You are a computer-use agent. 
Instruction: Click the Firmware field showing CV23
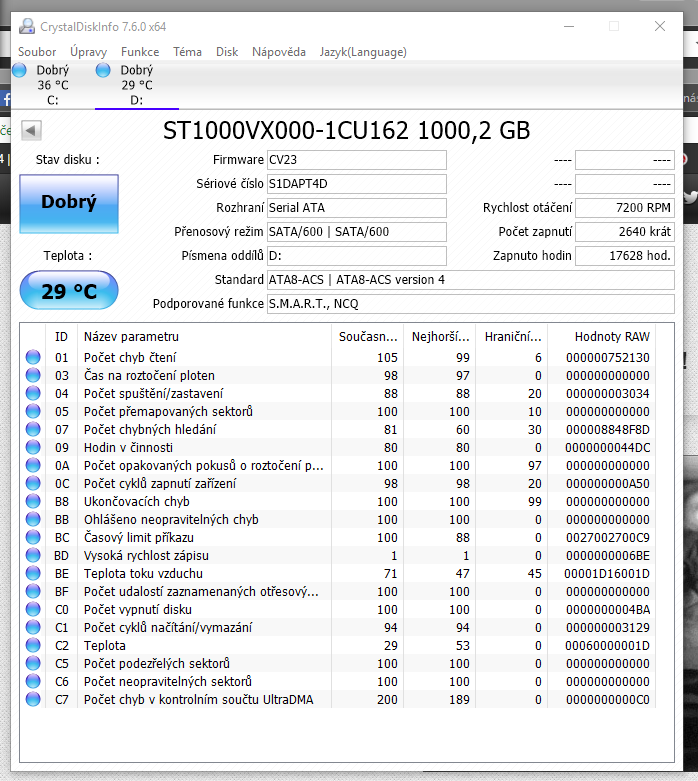(x=356, y=160)
